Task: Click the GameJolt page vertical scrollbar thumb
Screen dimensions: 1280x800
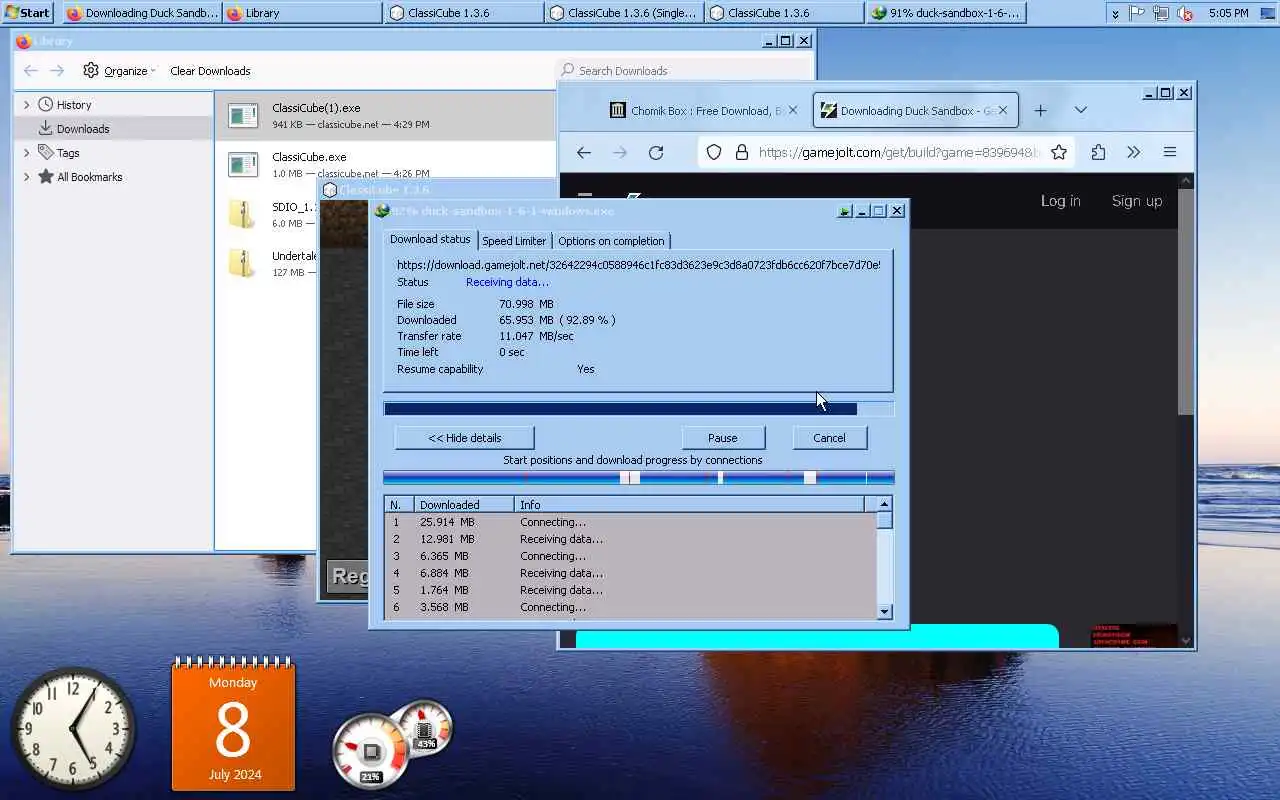Action: click(x=1186, y=300)
